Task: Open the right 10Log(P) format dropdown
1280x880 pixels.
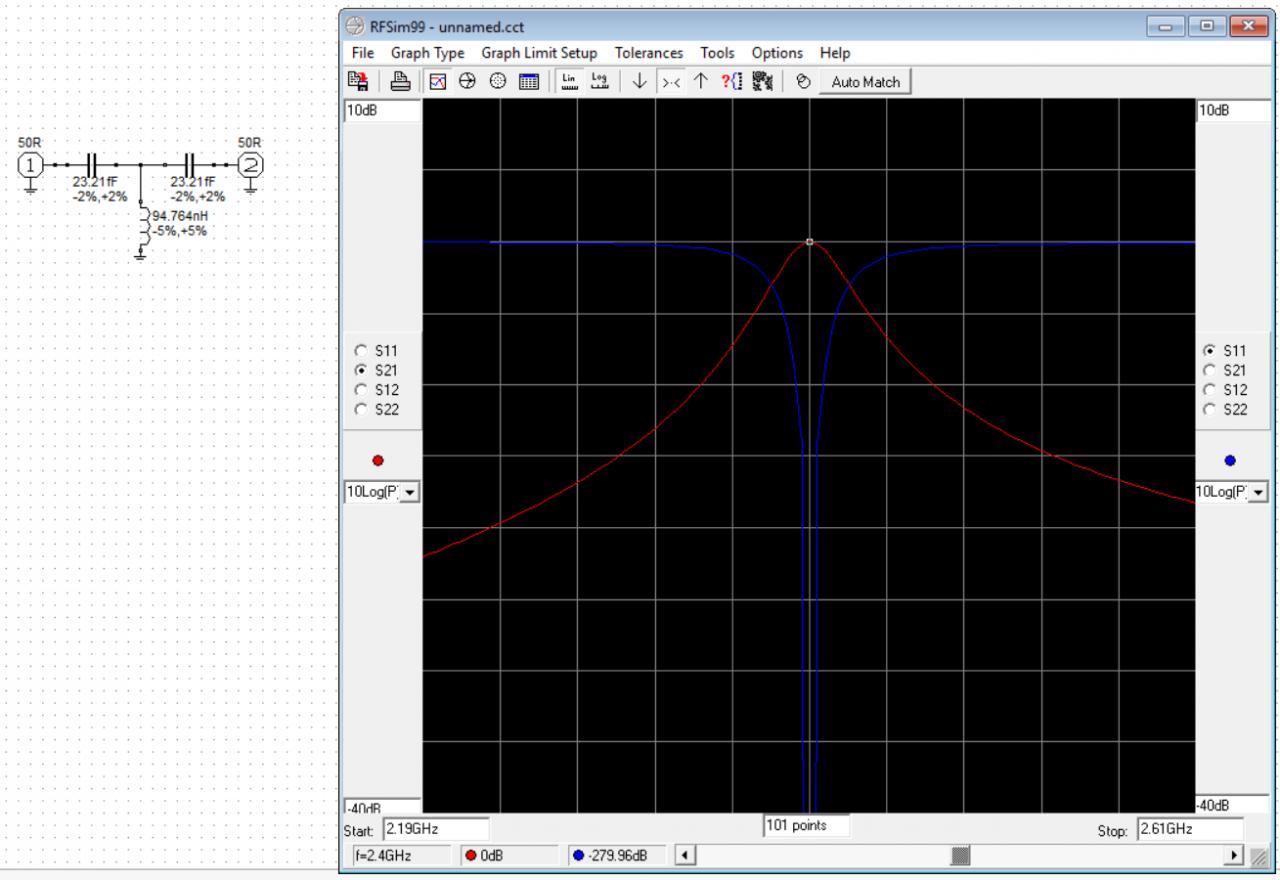Action: (x=1259, y=493)
